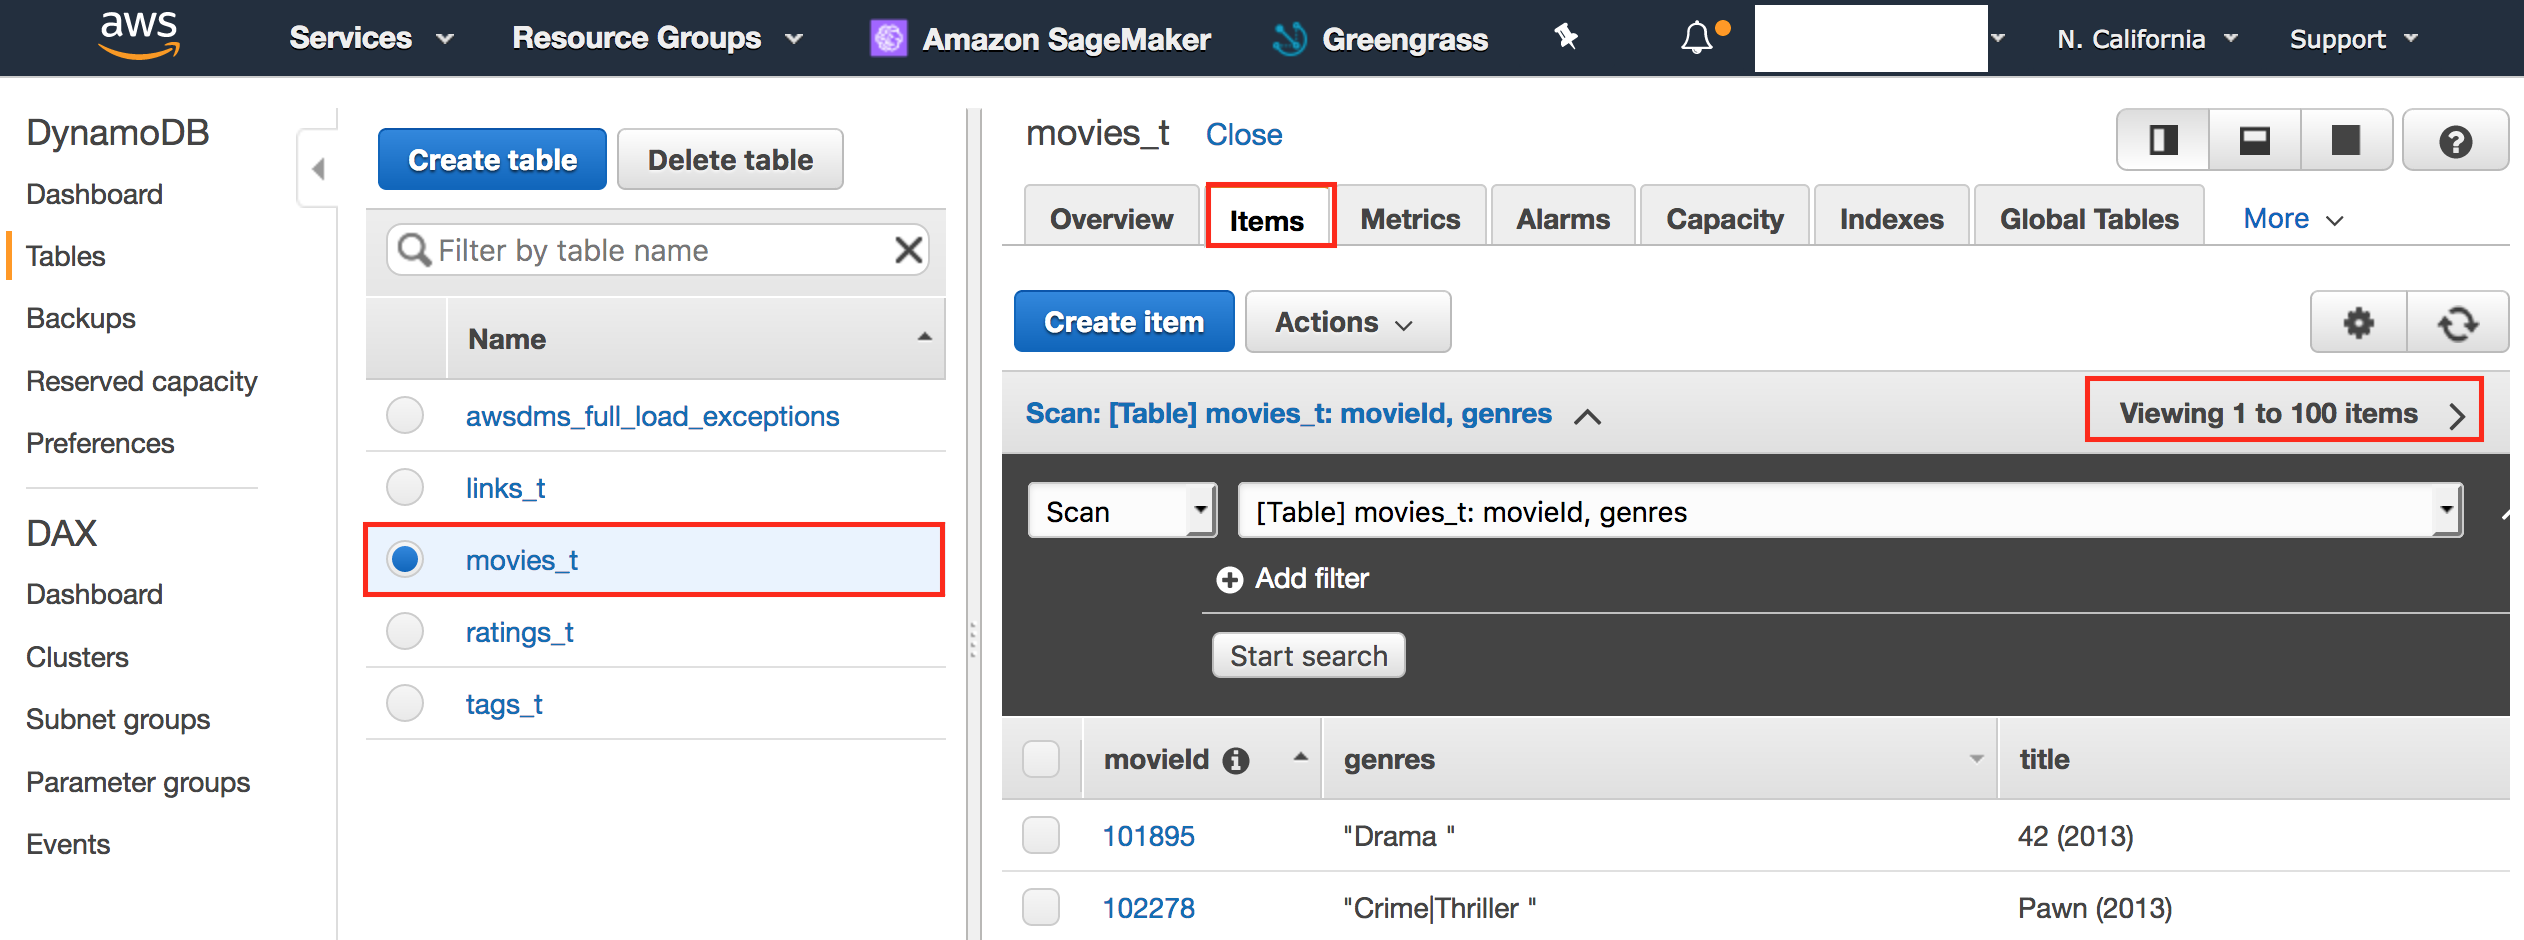The width and height of the screenshot is (2524, 940).
Task: Click the Add filter plus icon
Action: 1229,579
